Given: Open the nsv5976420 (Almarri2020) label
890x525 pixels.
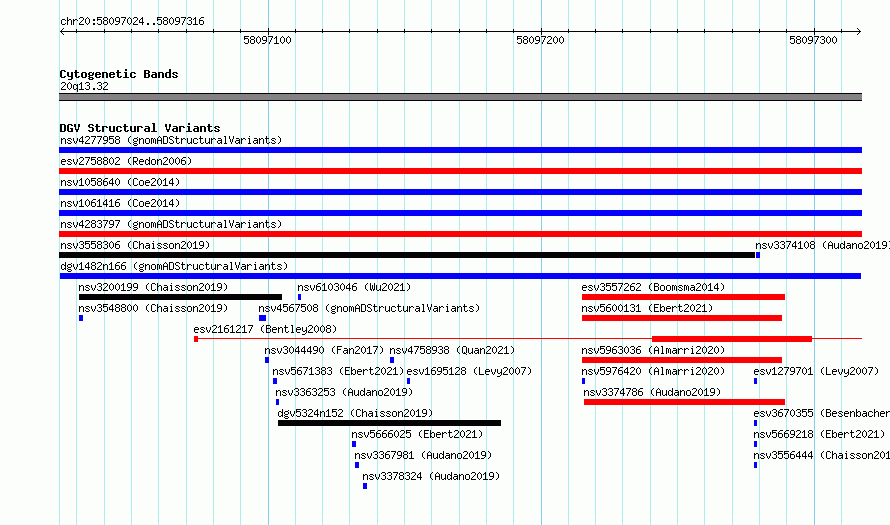Looking at the screenshot, I should click(x=653, y=371).
